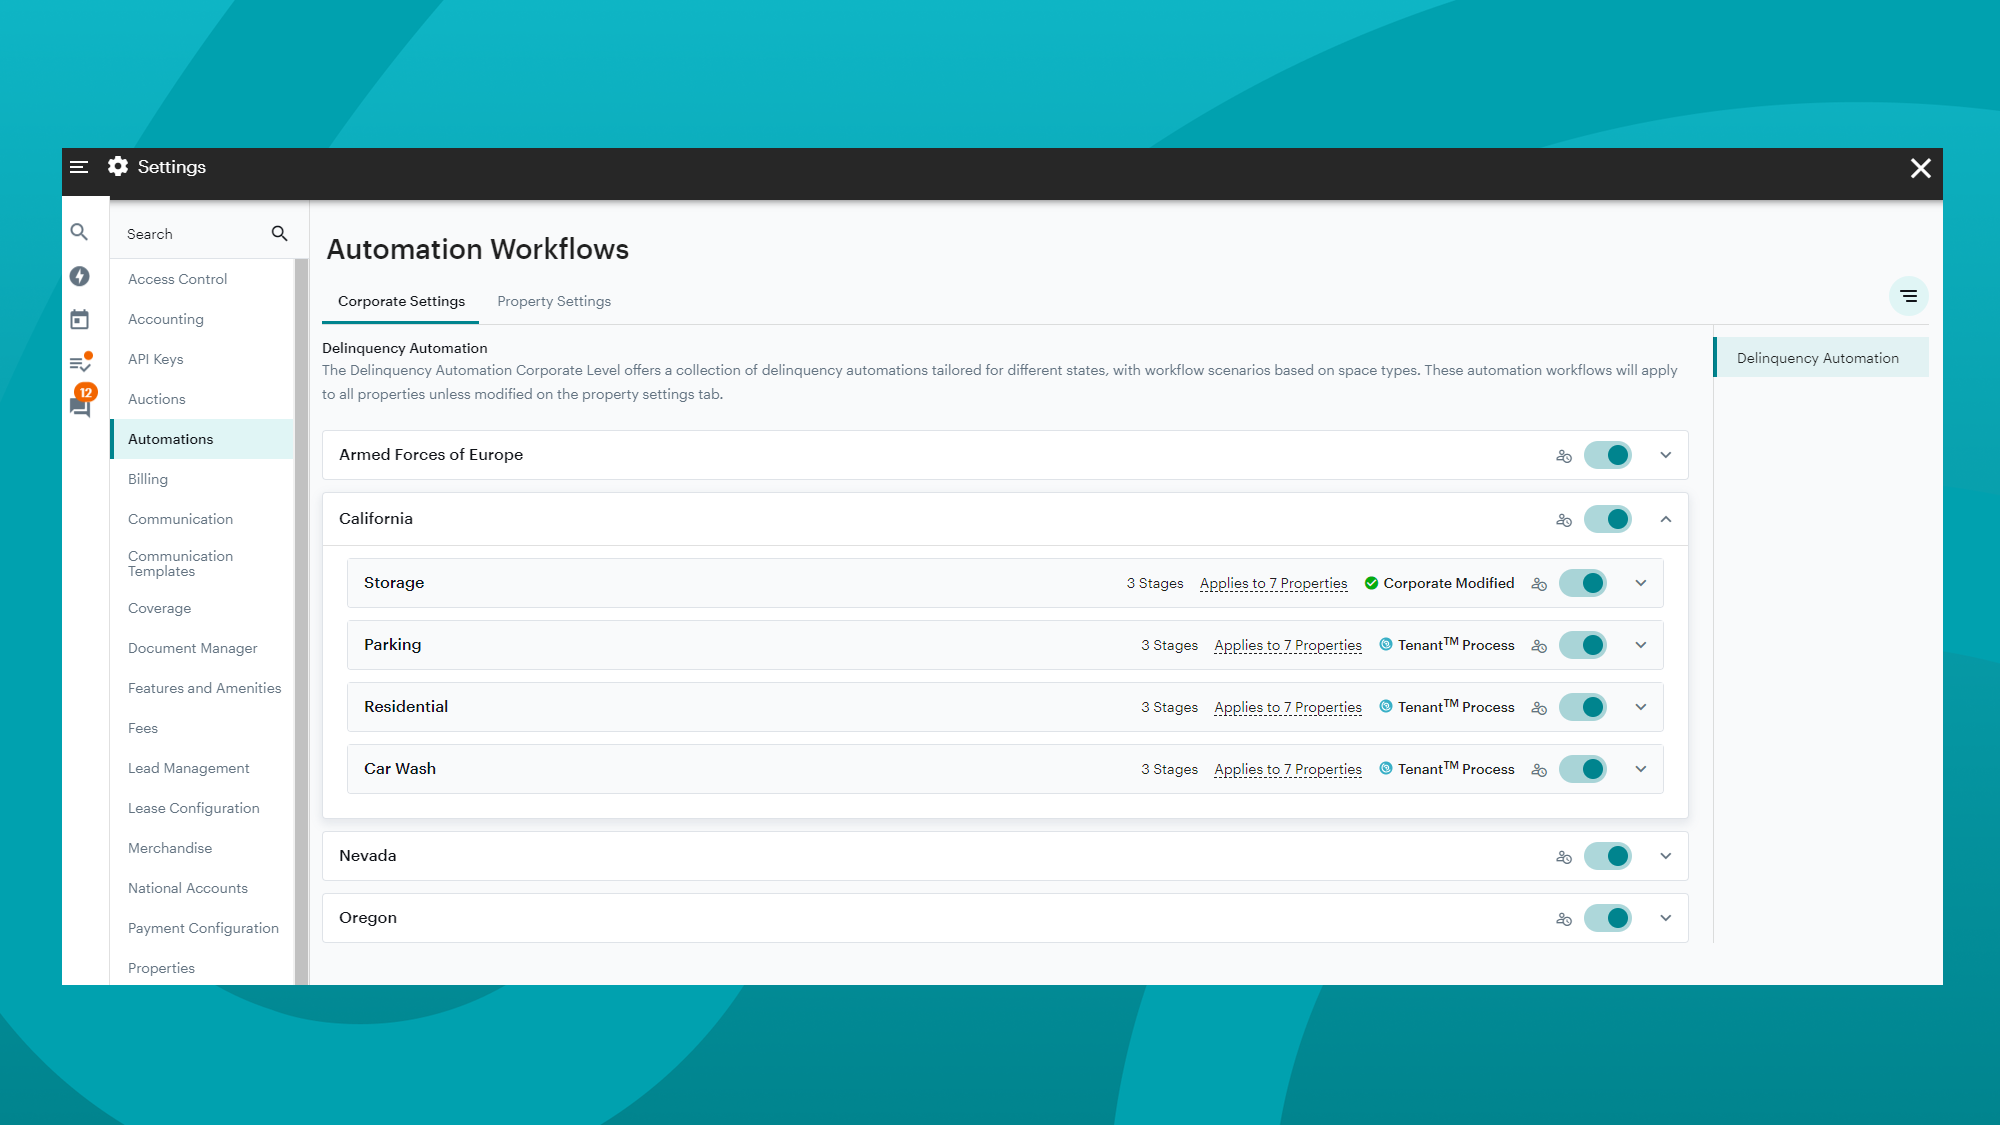Click Applies to 7 Properties link for Parking
The width and height of the screenshot is (2000, 1125).
point(1287,644)
